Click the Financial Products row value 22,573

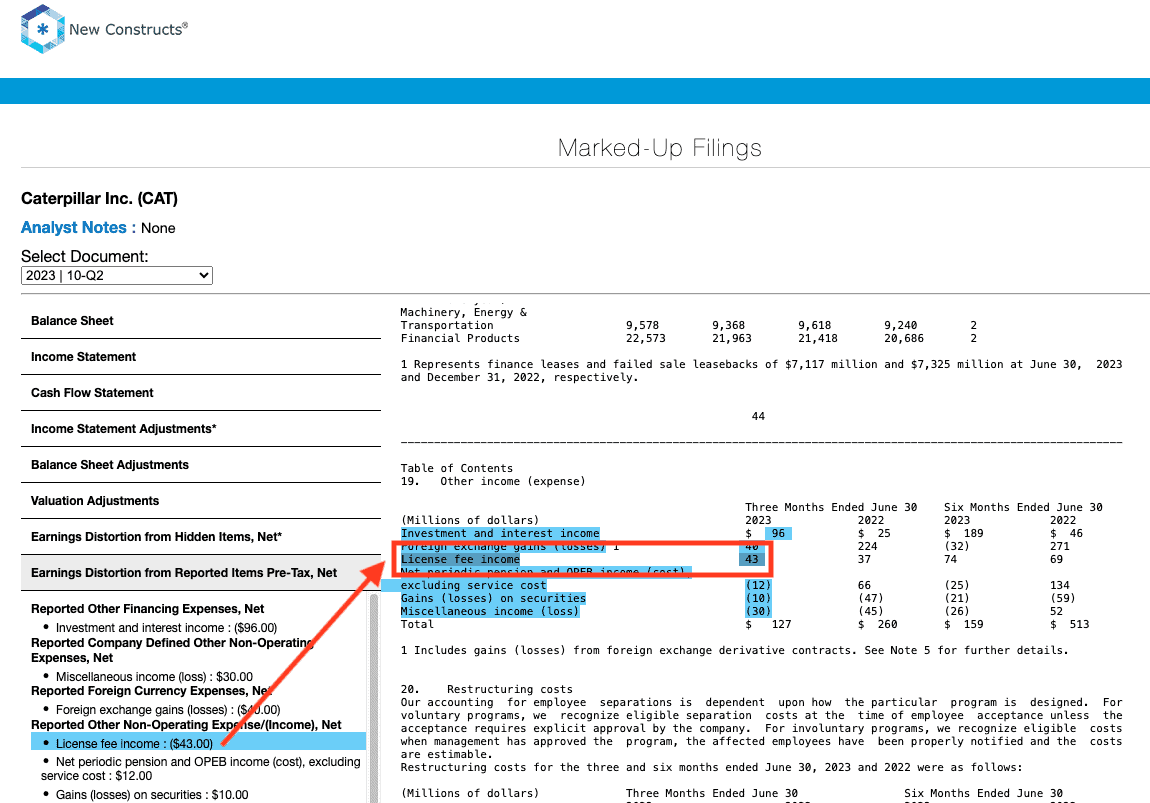(645, 339)
